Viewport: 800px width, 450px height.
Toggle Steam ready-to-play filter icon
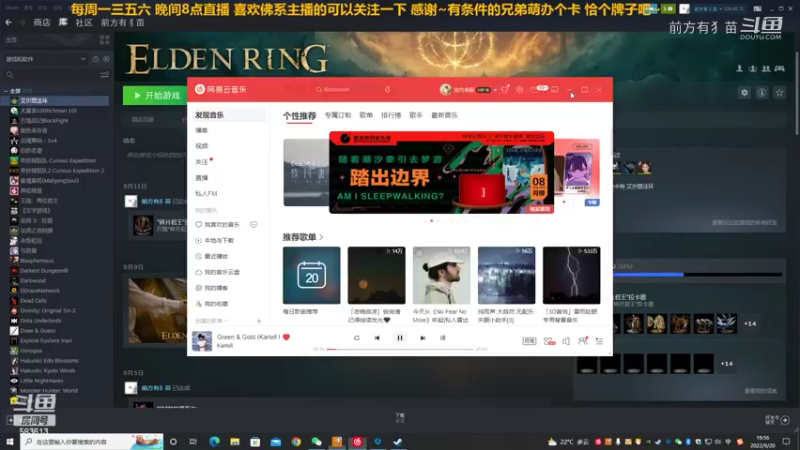point(106,59)
